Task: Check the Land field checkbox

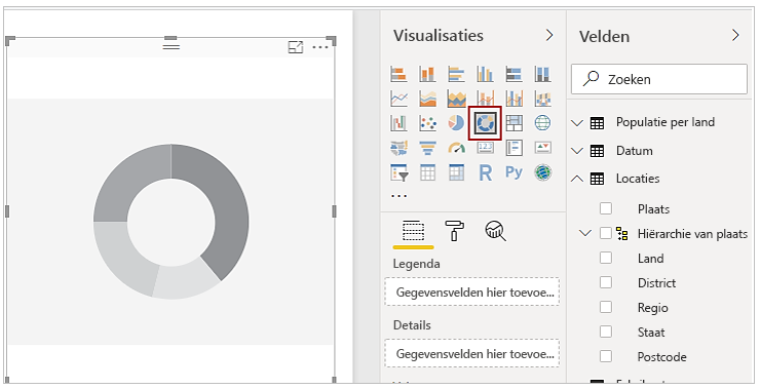Action: click(606, 258)
